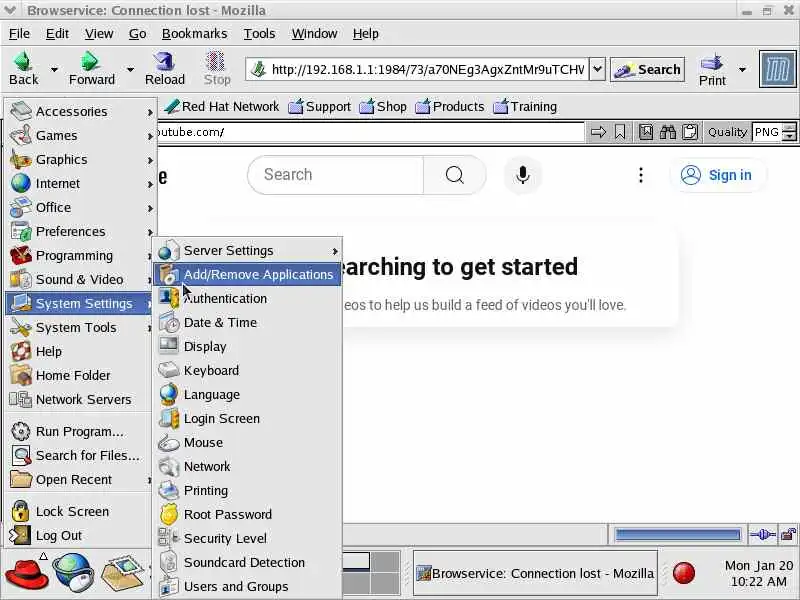Open Root Password settings
Image resolution: width=800 pixels, height=600 pixels.
point(247,514)
